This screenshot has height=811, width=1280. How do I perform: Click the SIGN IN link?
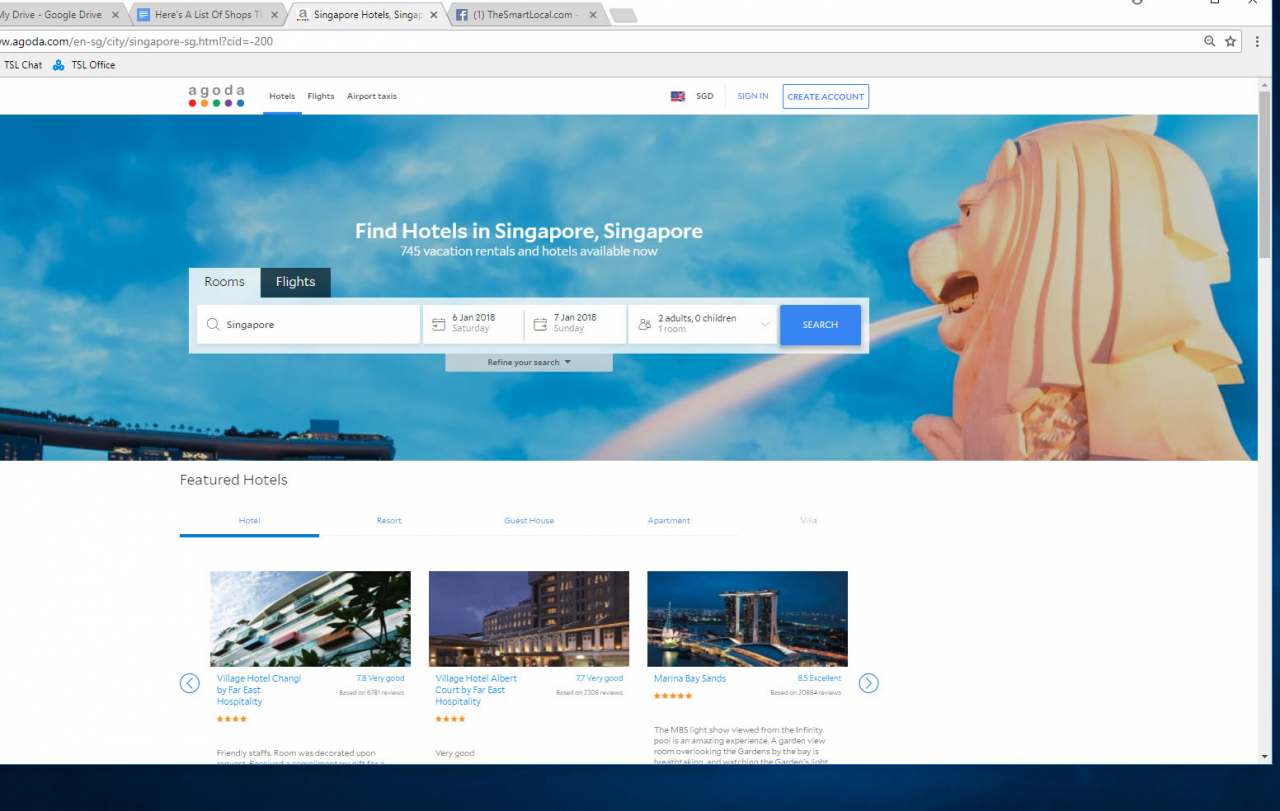[753, 97]
